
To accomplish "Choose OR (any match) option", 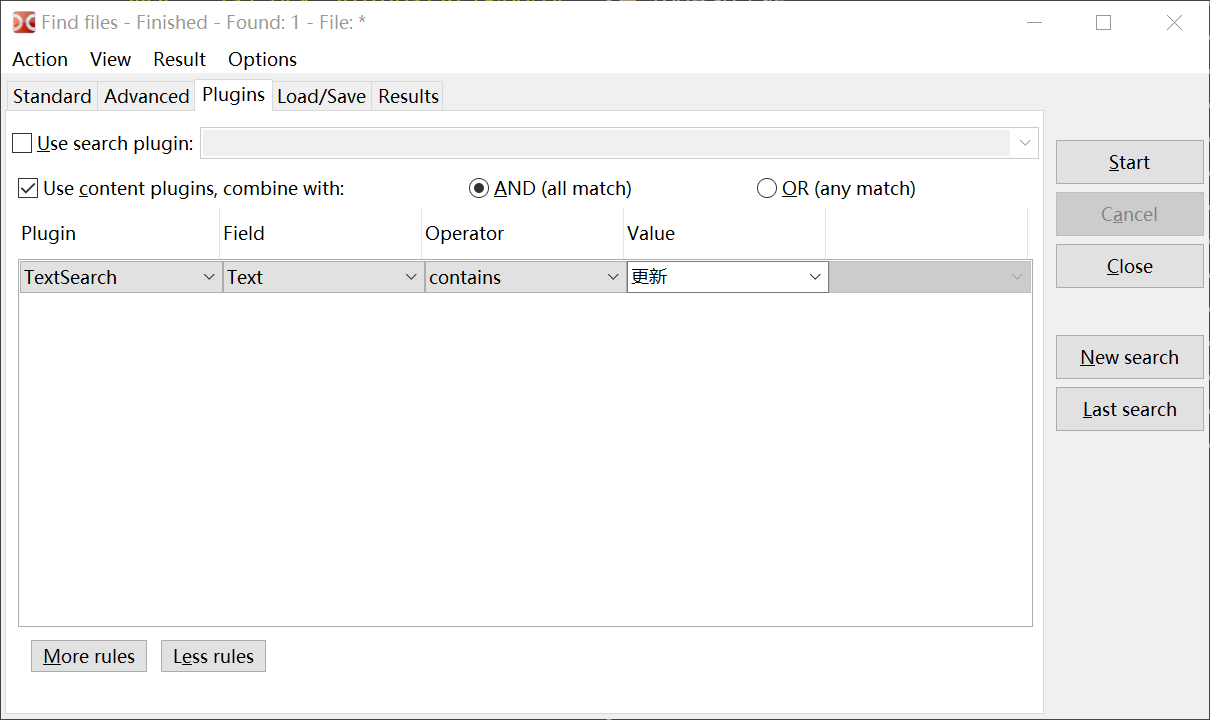I will click(767, 188).
